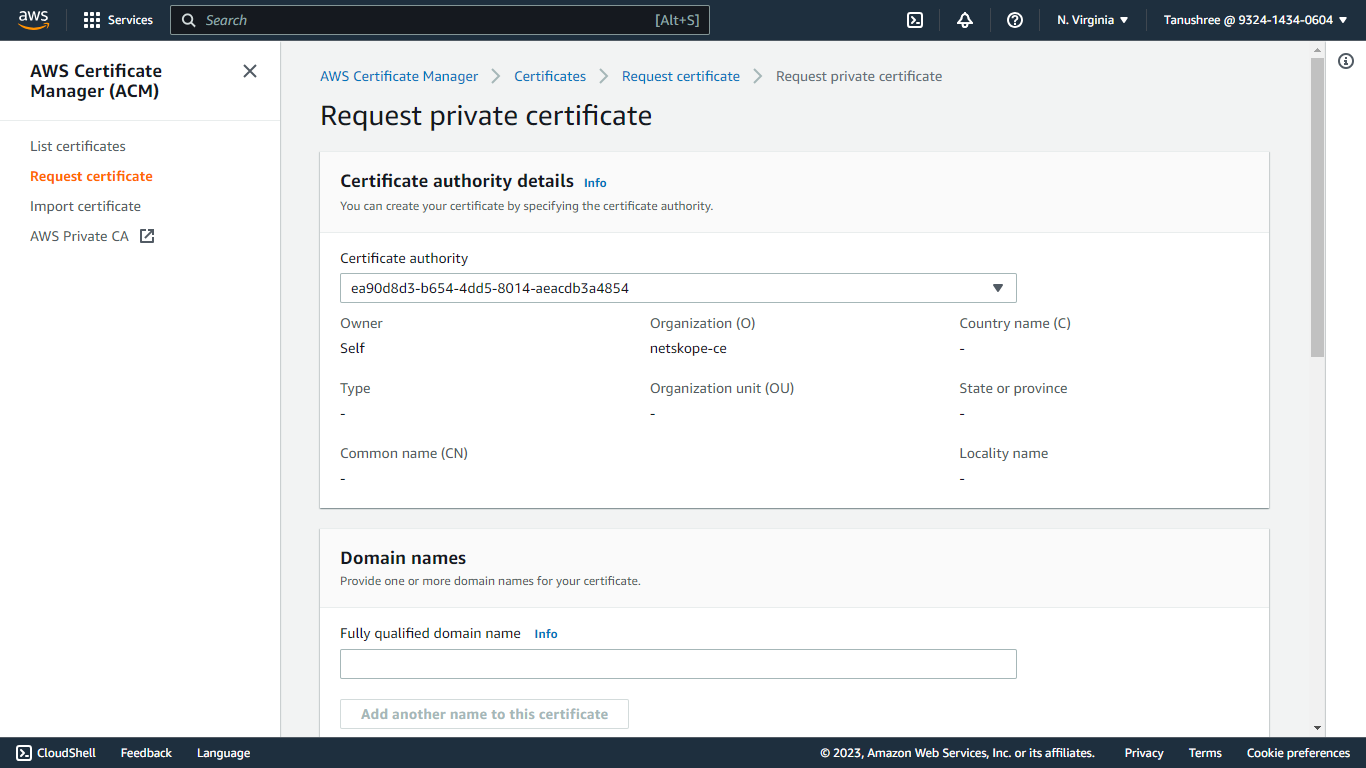Select Request certificate in sidebar
Screen dimensions: 1366x768
point(91,176)
